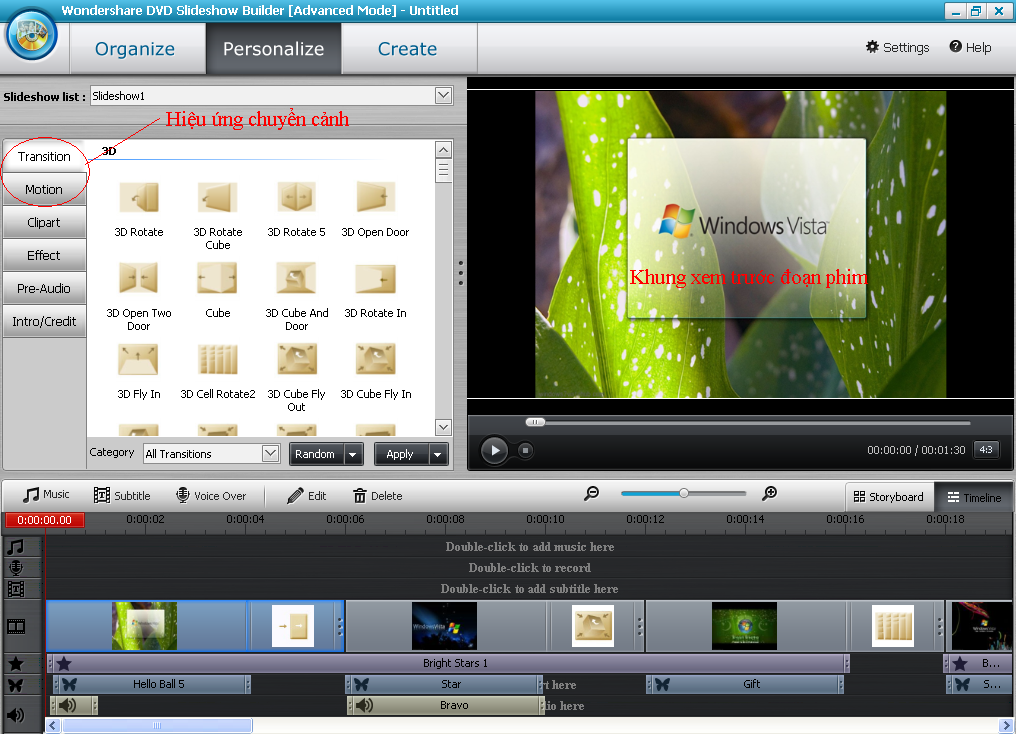The image size is (1016, 734).
Task: Toggle the 4:3 aspect ratio button
Action: pyautogui.click(x=986, y=450)
